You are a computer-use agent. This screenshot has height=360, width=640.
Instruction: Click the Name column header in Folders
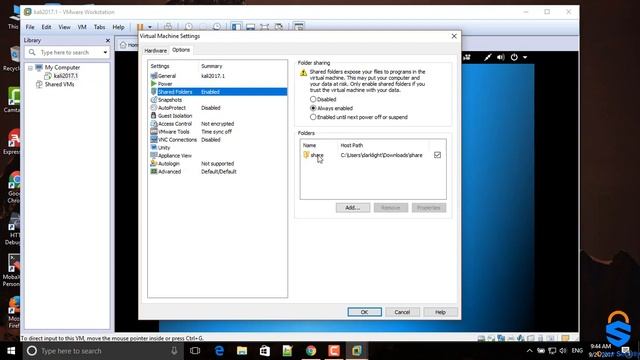309,145
